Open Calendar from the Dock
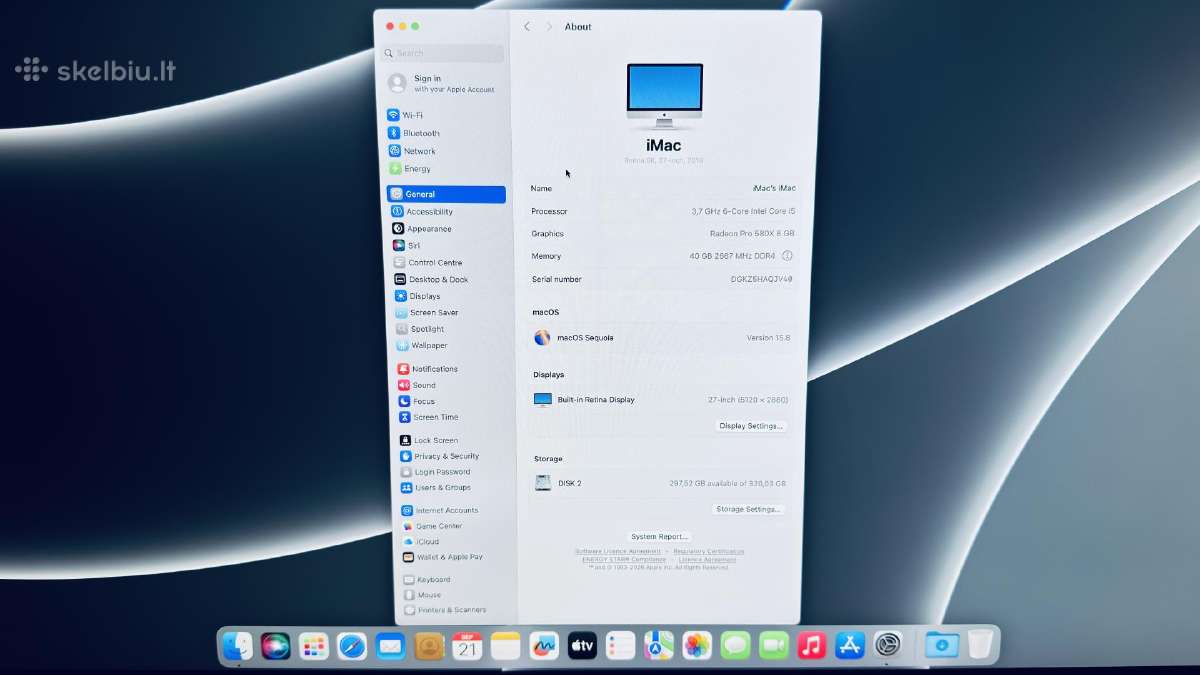The height and width of the screenshot is (675, 1200). (467, 646)
